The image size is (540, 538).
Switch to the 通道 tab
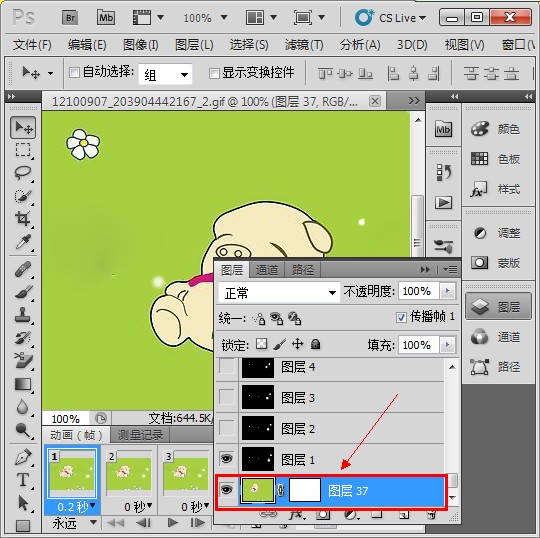[x=267, y=270]
